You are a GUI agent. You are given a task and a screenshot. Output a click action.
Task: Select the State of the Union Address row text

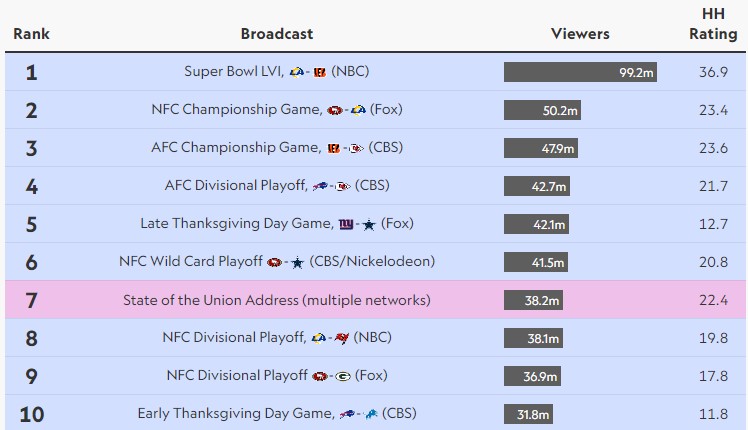277,300
